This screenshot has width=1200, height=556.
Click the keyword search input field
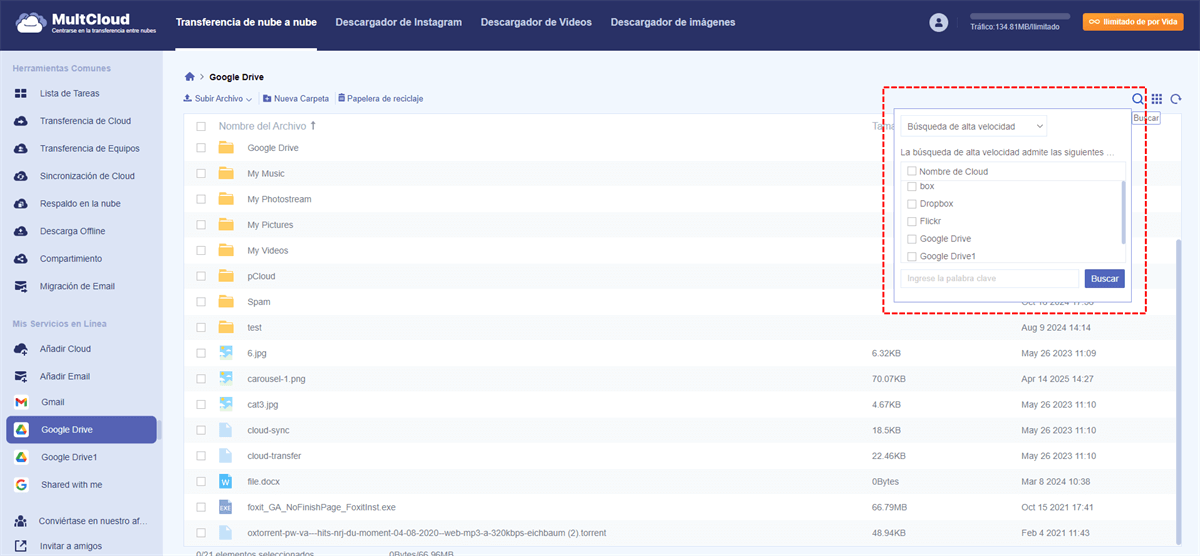(989, 278)
